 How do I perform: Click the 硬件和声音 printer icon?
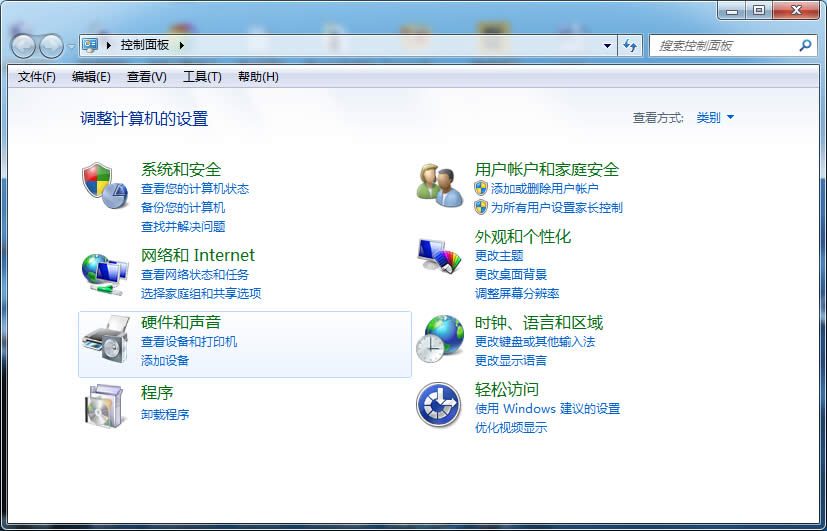[x=104, y=340]
